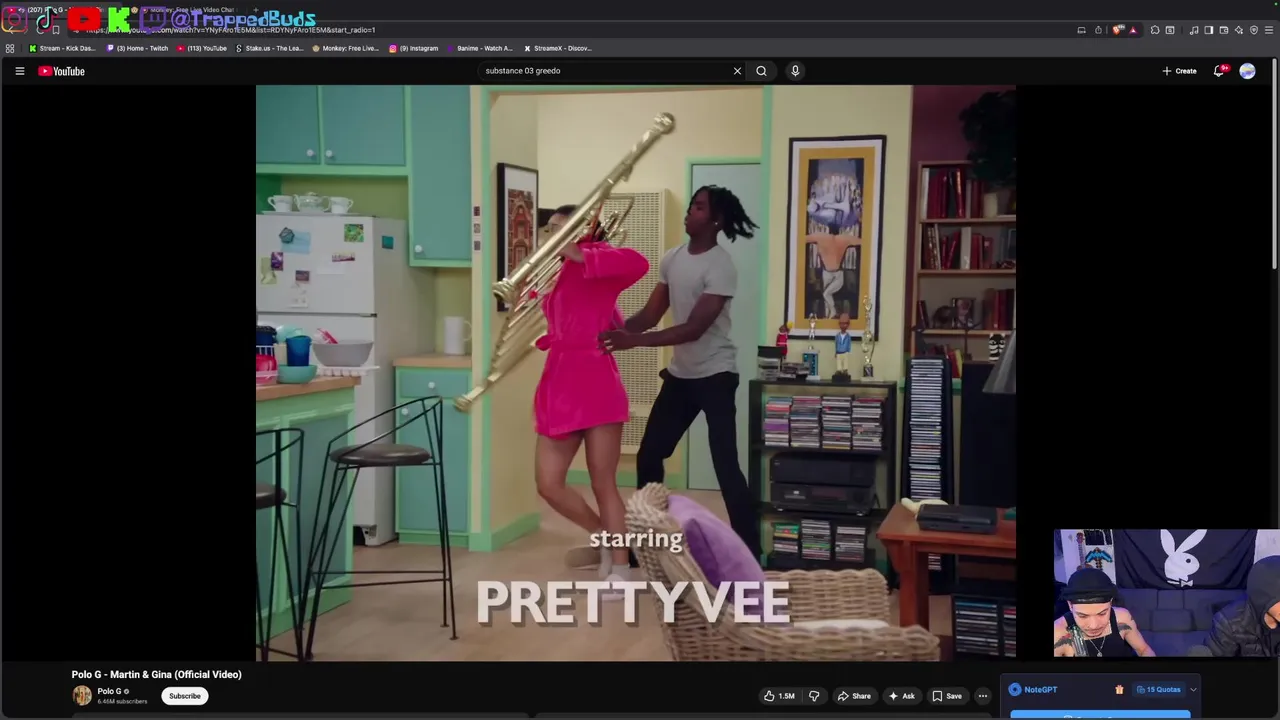Open YouTube notifications bell

tap(1219, 71)
